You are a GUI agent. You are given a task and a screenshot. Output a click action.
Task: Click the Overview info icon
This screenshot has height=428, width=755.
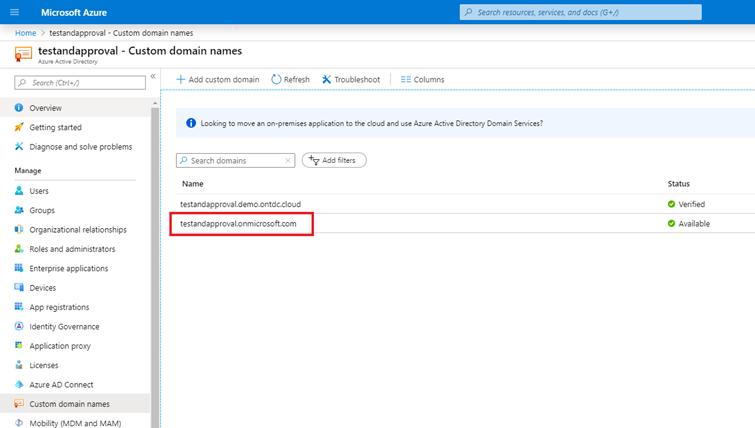click(19, 107)
